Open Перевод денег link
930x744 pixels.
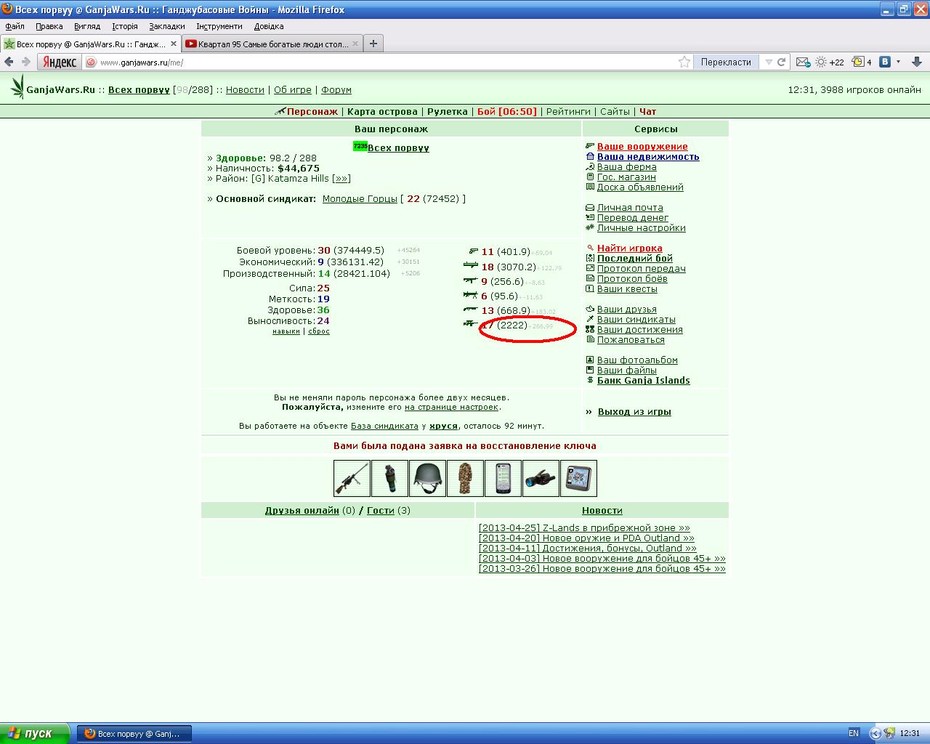632,218
